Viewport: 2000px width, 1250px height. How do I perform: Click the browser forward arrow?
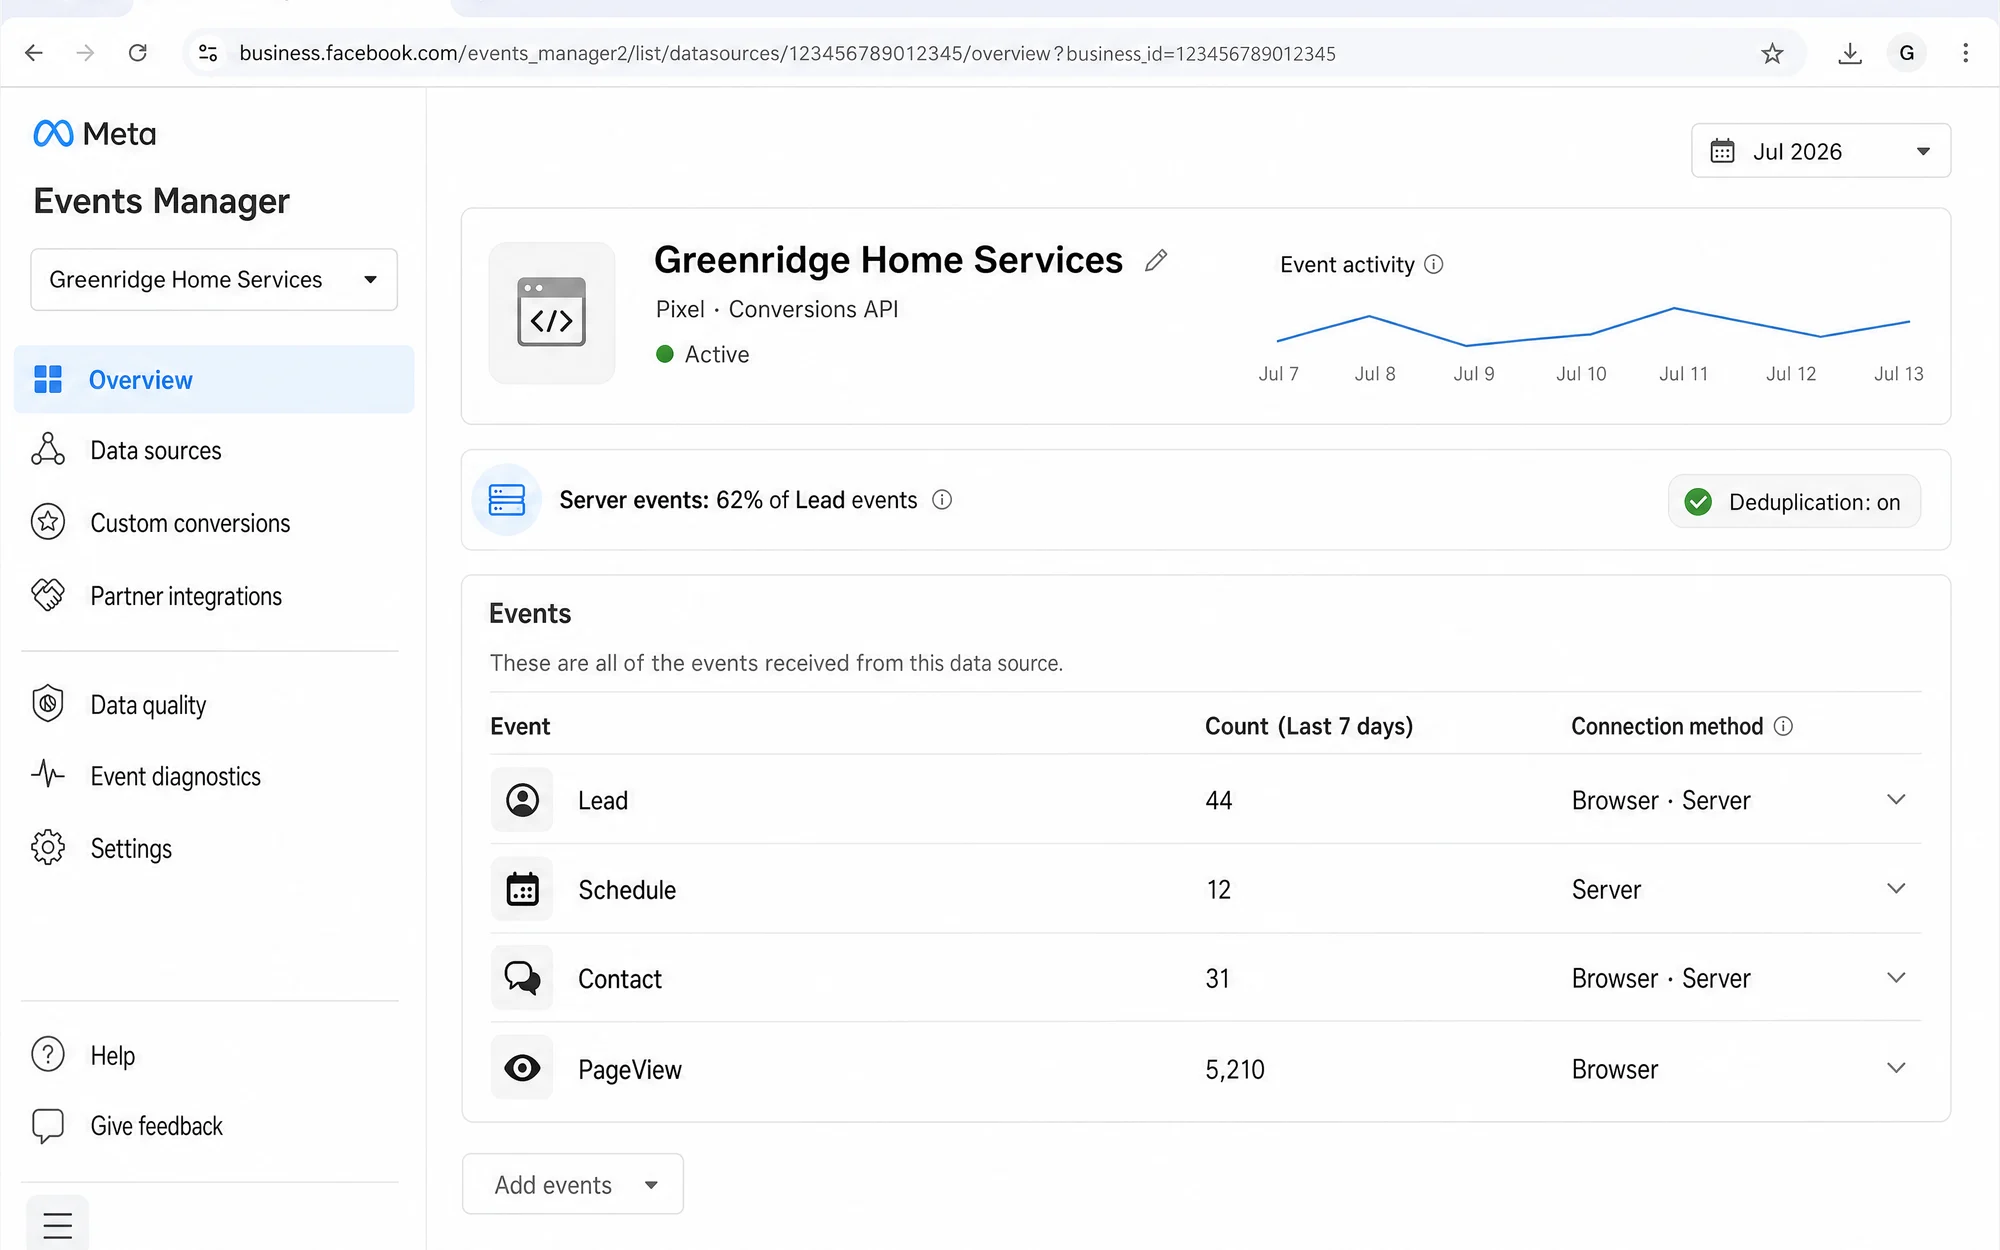[86, 53]
